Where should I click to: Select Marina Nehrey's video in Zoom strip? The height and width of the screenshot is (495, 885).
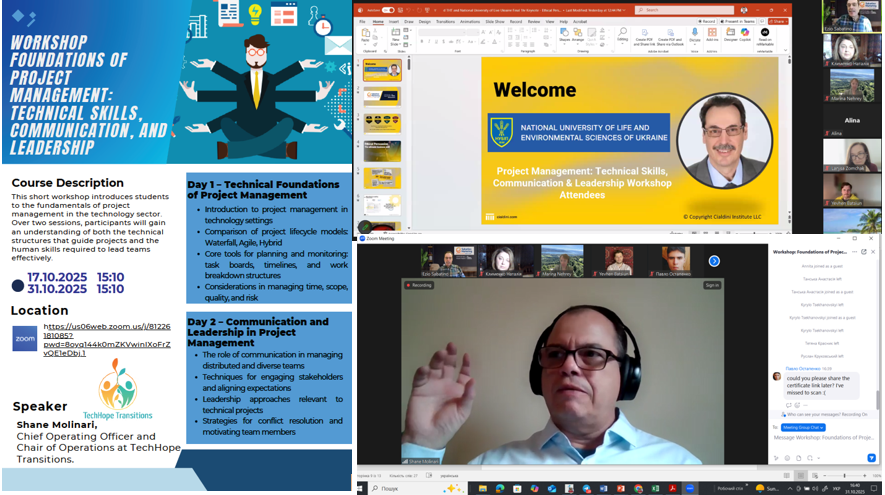(562, 261)
